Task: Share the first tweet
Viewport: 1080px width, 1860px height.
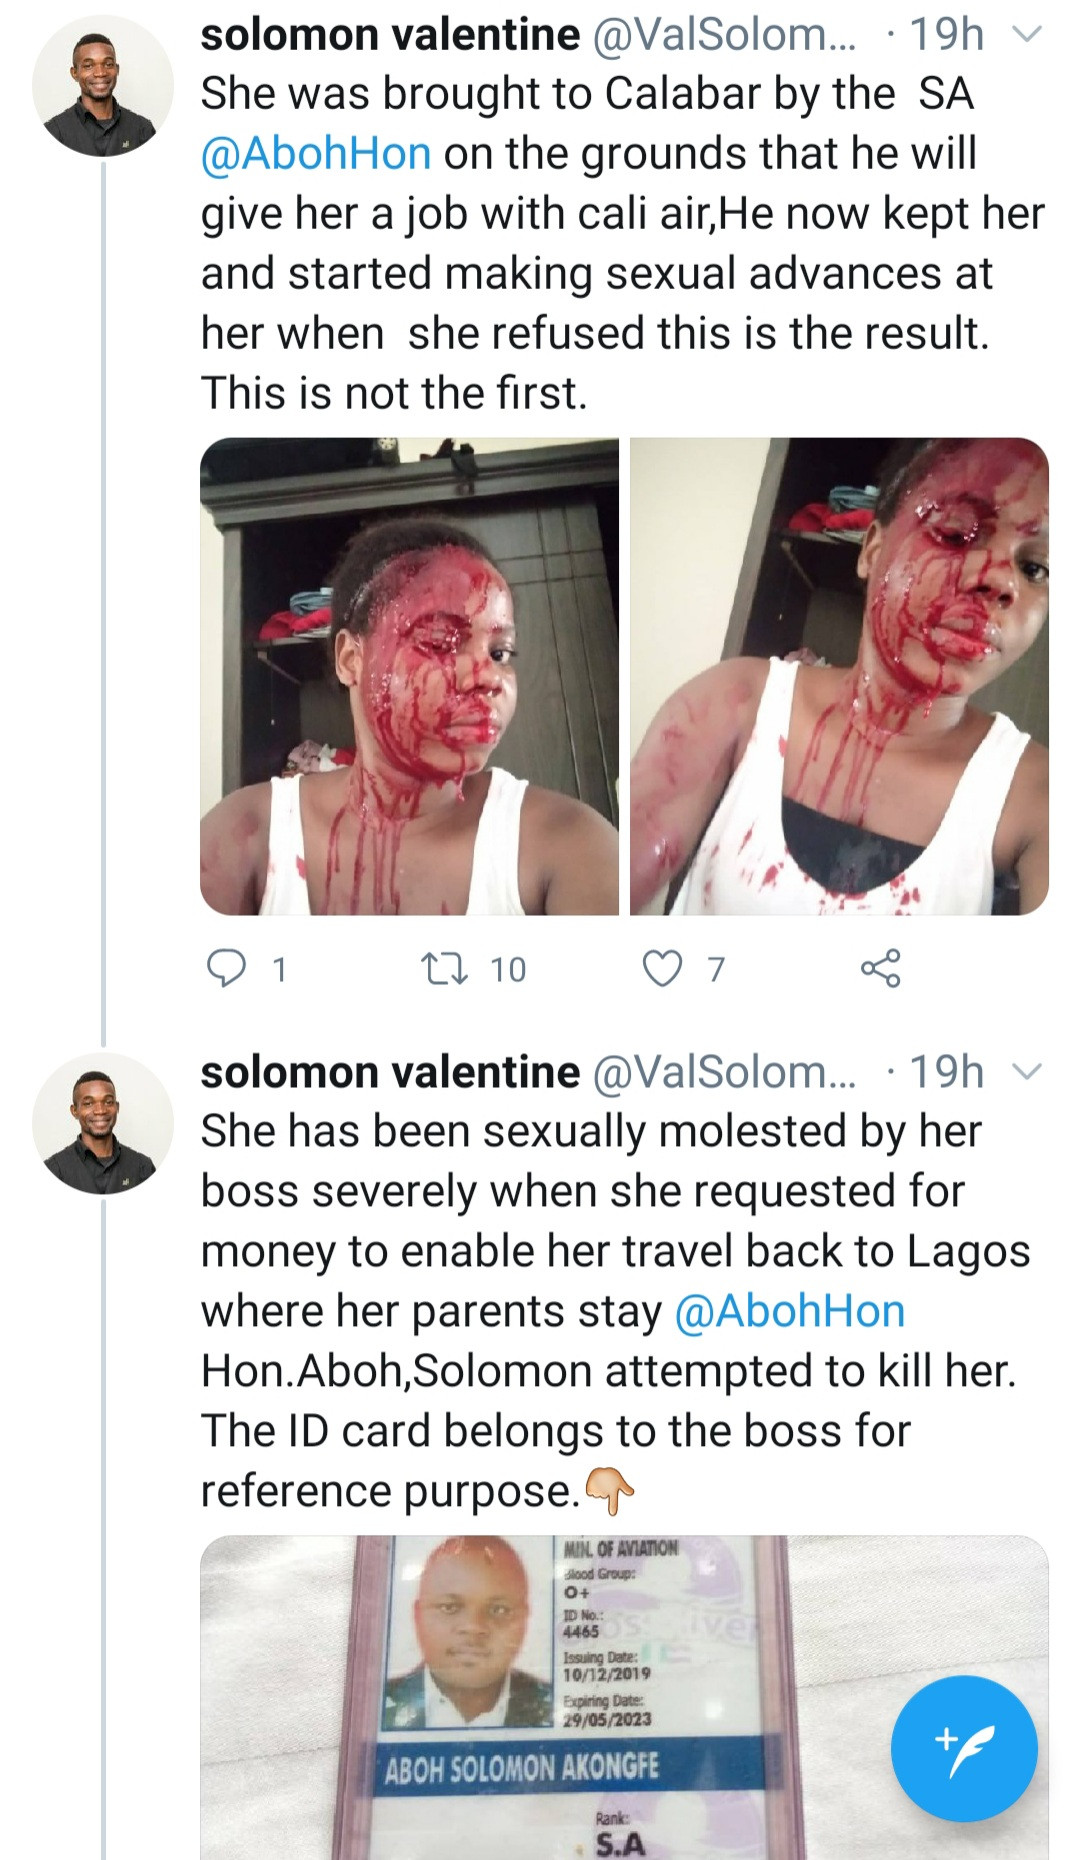Action: tap(880, 968)
